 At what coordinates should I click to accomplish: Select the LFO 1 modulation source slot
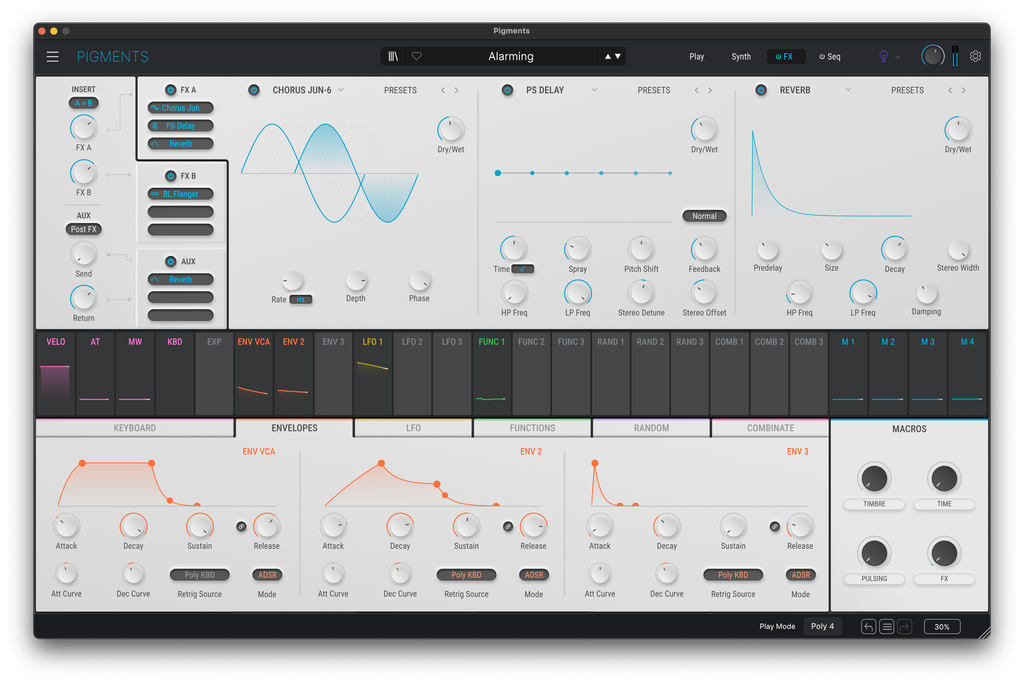click(373, 374)
